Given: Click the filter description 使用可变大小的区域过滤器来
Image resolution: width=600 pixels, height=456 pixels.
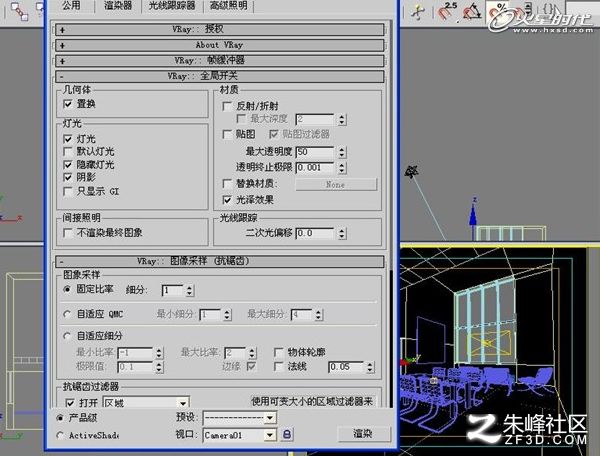Looking at the screenshot, I should click(312, 401).
